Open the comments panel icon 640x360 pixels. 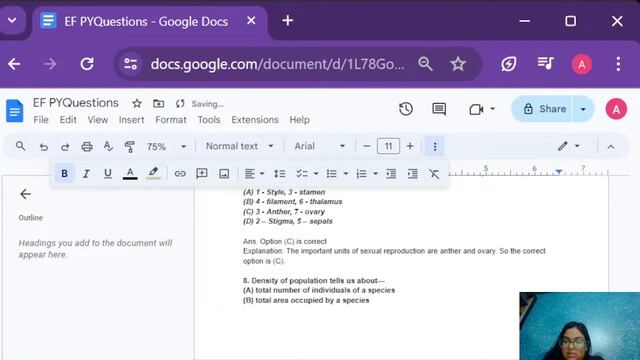click(x=439, y=109)
